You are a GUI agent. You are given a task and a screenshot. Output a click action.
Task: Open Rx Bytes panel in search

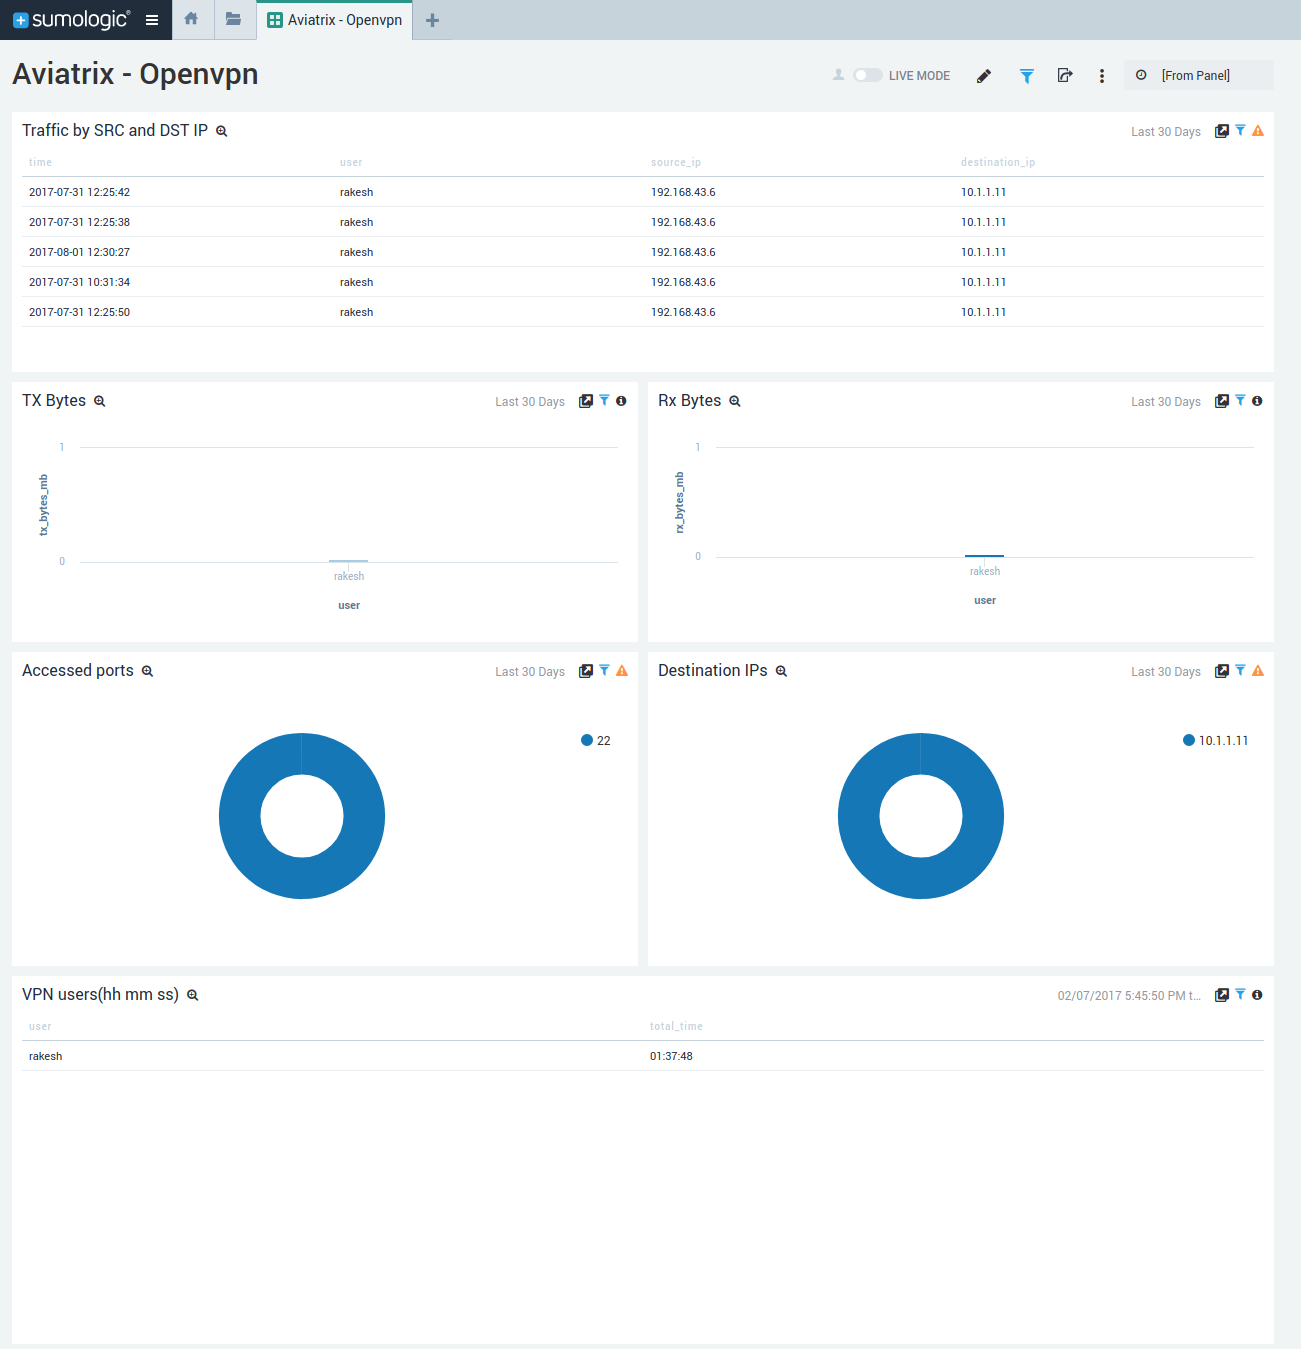tap(1221, 401)
